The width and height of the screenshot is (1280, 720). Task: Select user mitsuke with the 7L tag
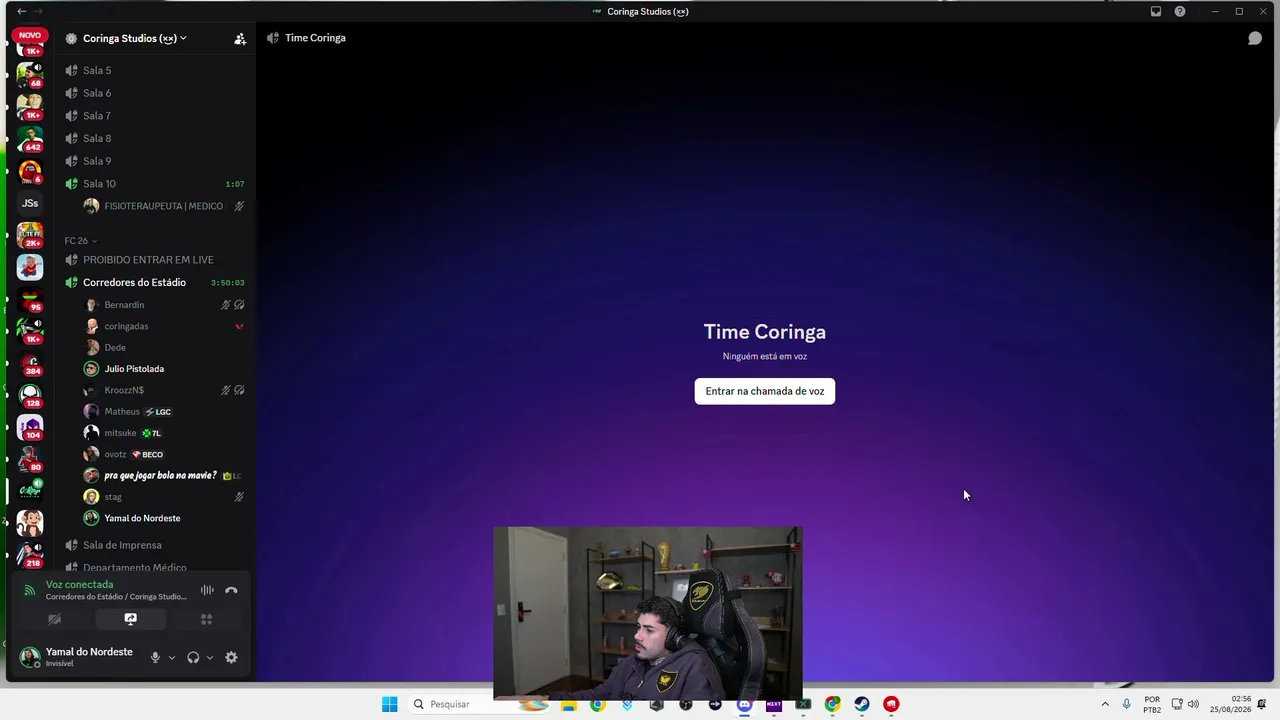point(164,433)
